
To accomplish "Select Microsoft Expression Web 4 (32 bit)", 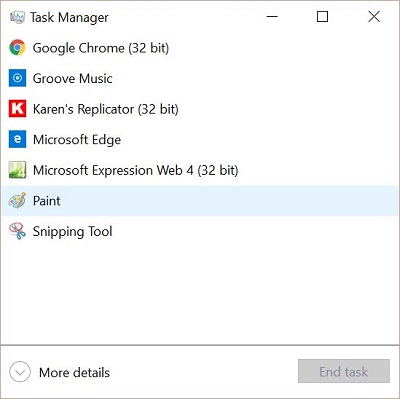I will click(200, 170).
